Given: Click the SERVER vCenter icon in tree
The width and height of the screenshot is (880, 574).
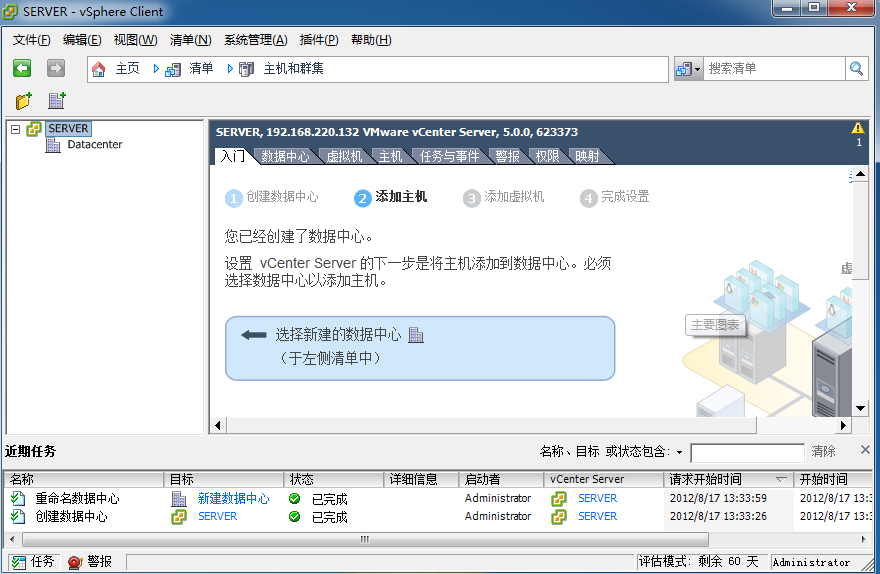Looking at the screenshot, I should coord(34,128).
